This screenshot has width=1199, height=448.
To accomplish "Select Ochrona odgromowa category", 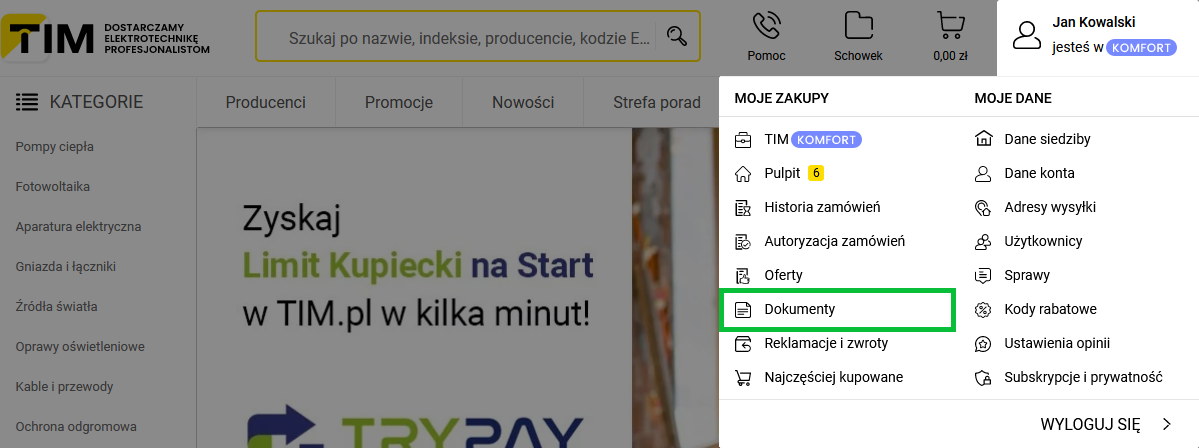I will (x=76, y=426).
